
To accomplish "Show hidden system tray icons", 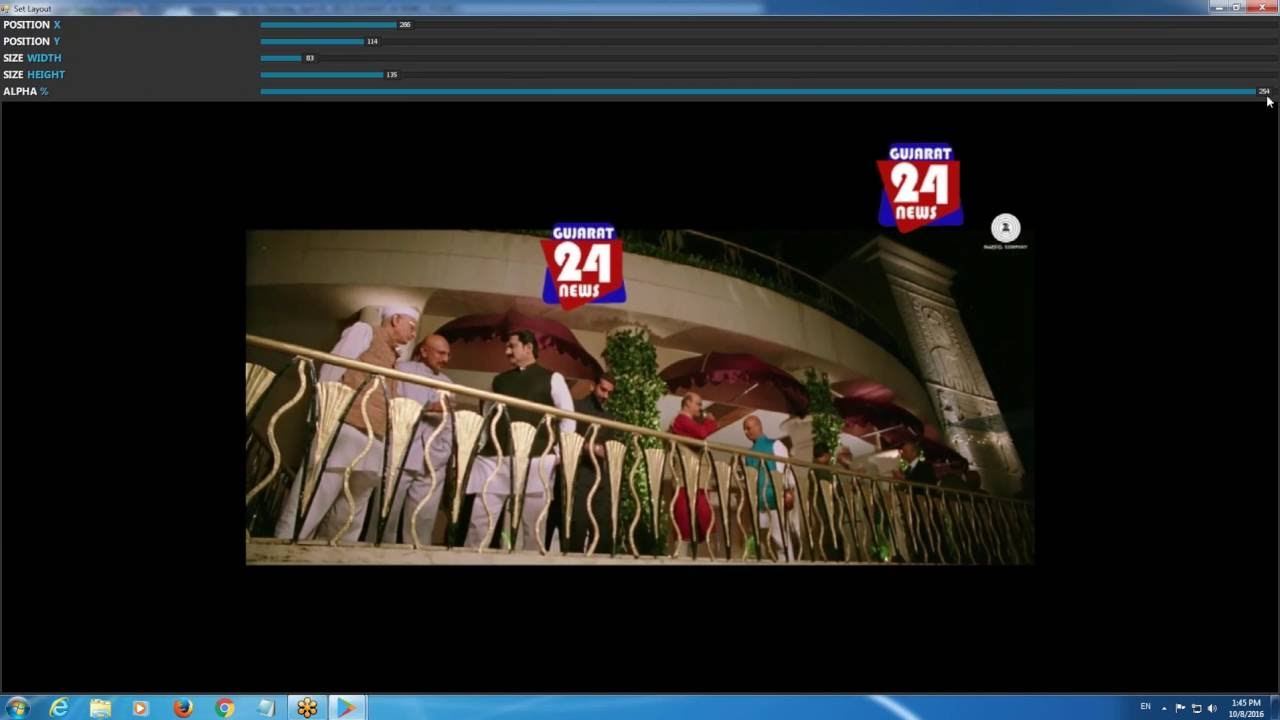I will pos(1164,708).
